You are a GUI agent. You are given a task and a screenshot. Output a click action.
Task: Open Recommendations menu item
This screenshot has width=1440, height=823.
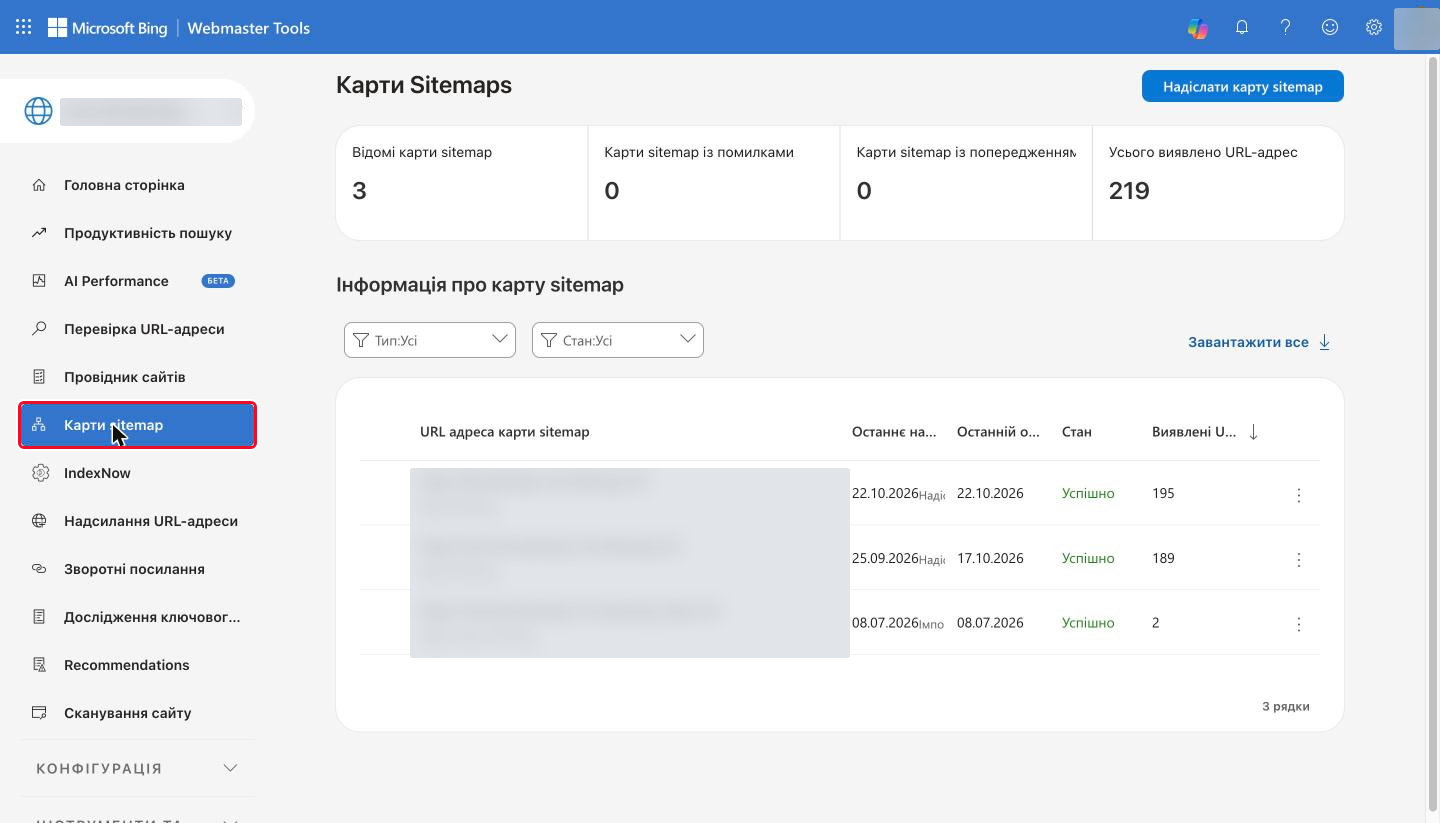point(137,665)
